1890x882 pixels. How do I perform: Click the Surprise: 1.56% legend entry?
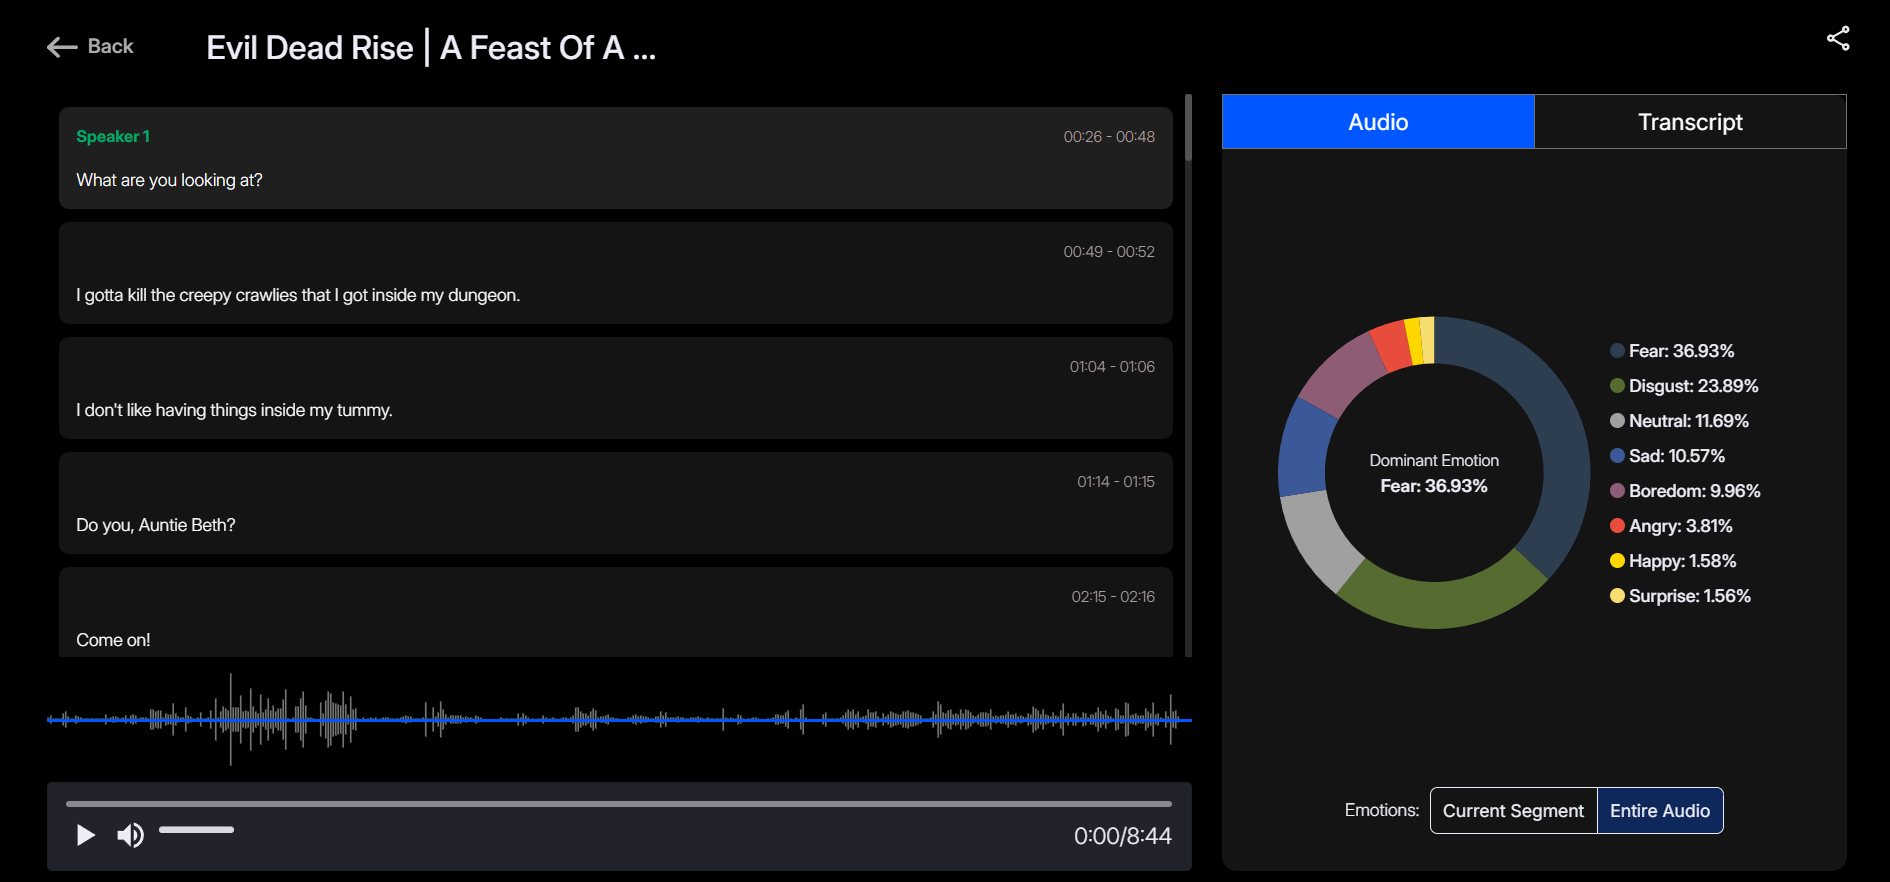[1680, 596]
